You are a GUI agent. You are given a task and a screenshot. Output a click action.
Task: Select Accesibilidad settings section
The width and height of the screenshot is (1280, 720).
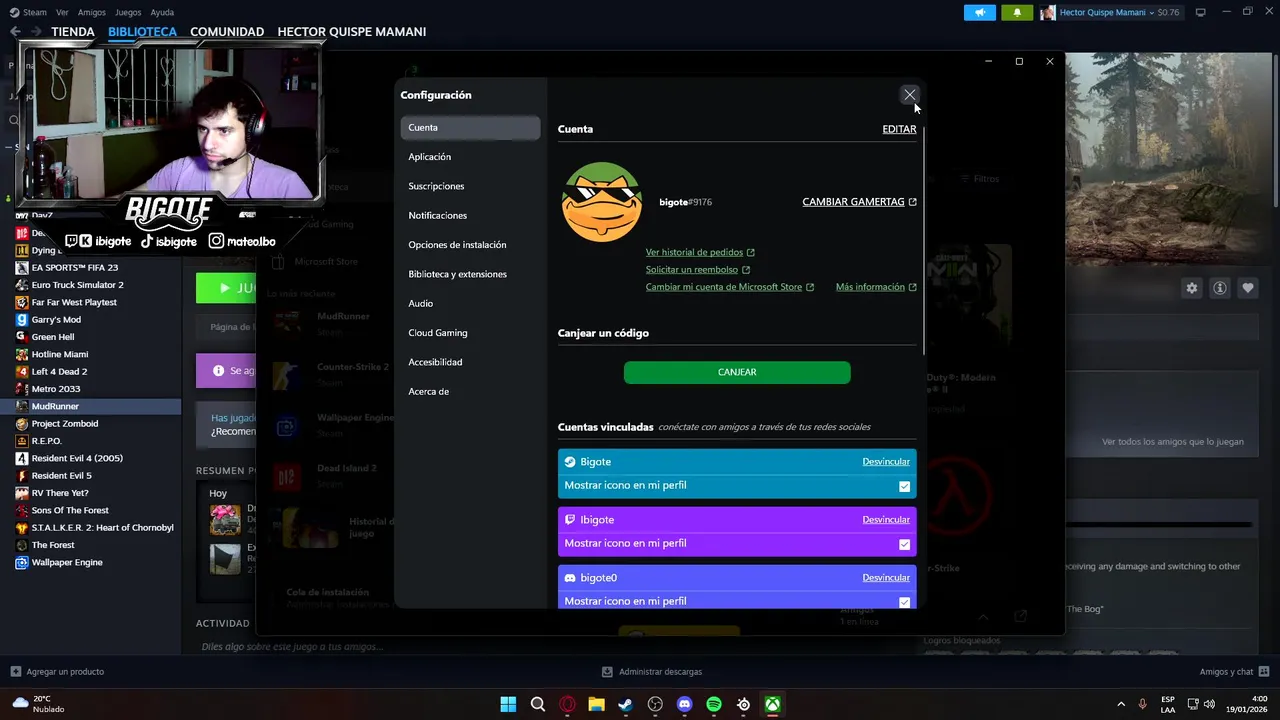[470, 362]
